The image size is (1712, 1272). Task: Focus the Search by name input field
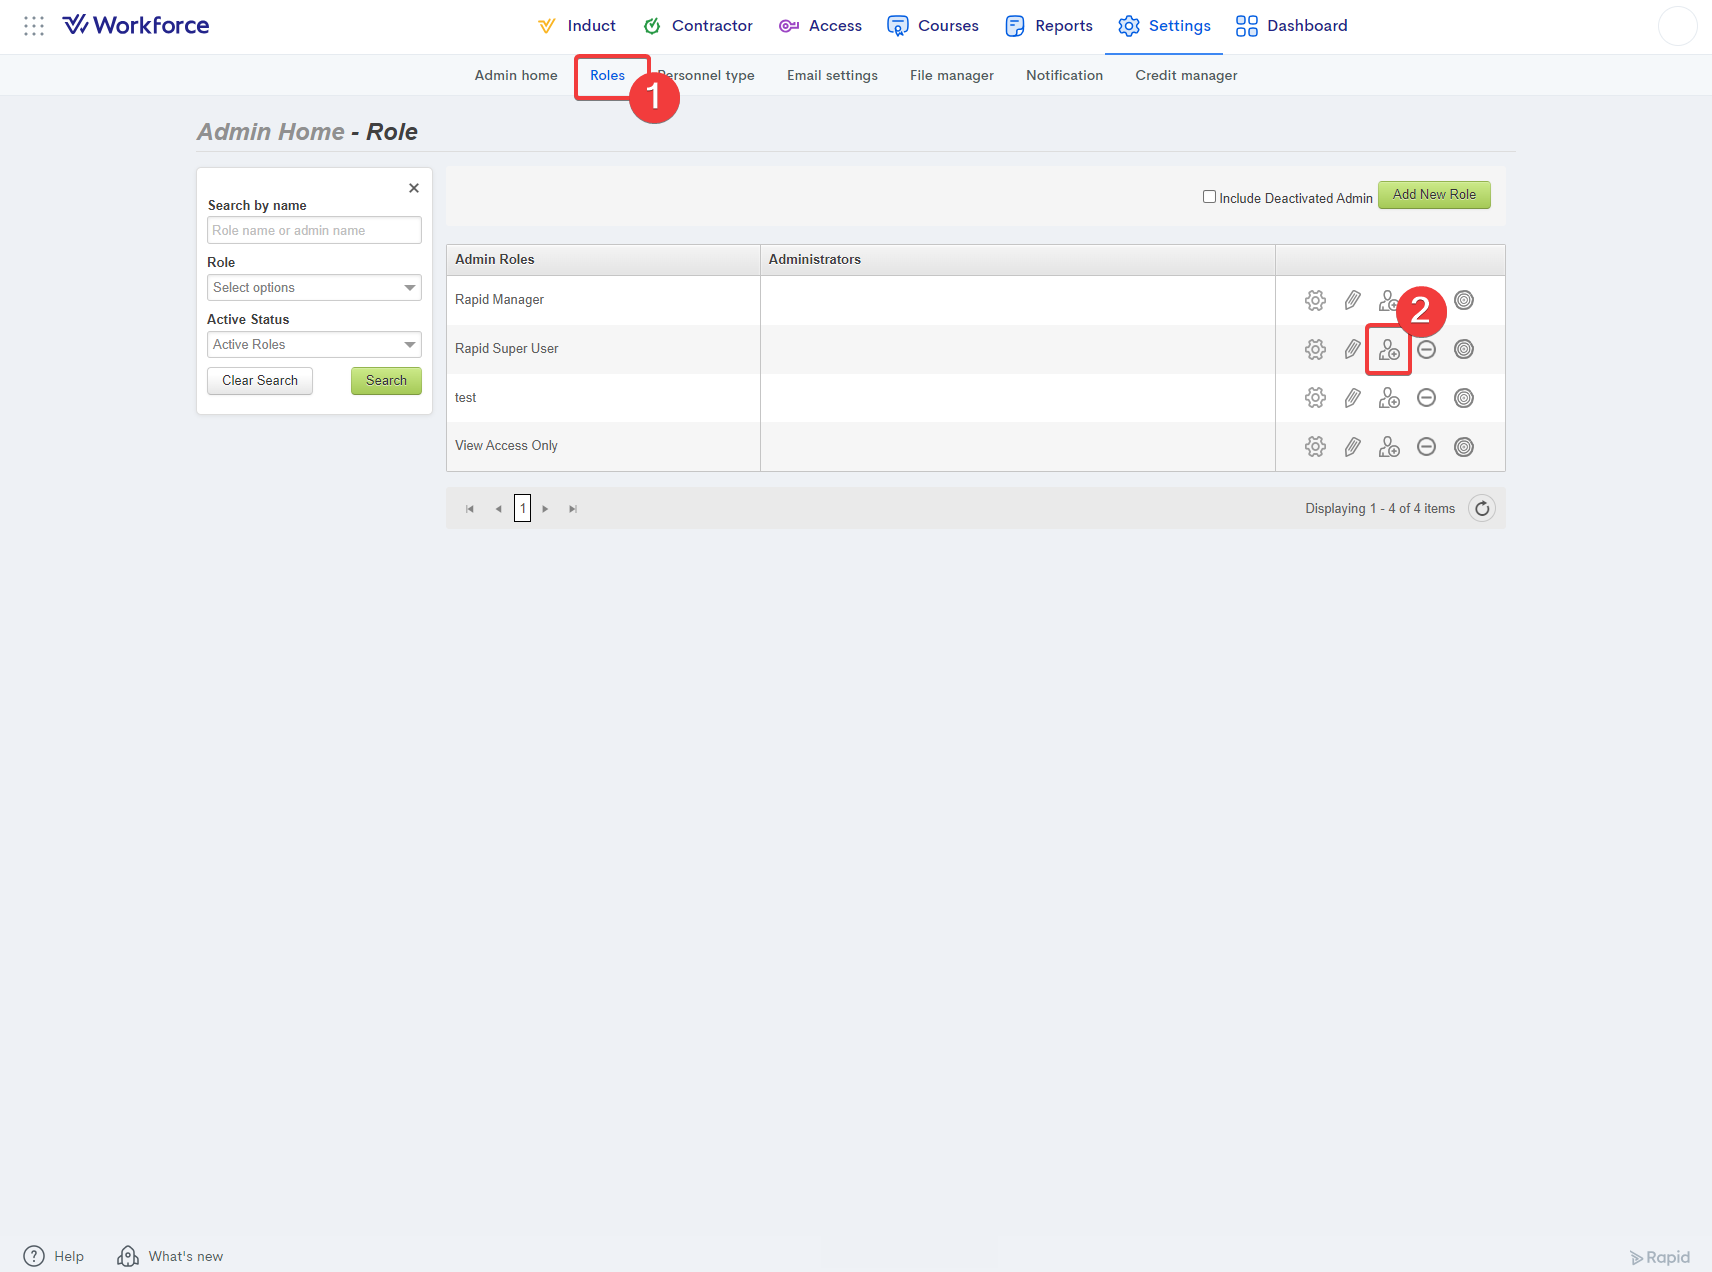314,231
